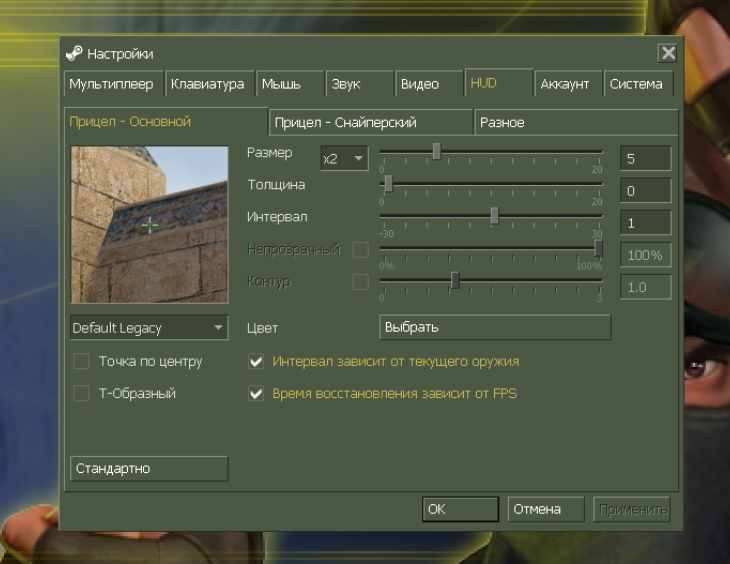Image resolution: width=730 pixels, height=564 pixels.
Task: Click the Интервал label text
Action: click(x=277, y=217)
